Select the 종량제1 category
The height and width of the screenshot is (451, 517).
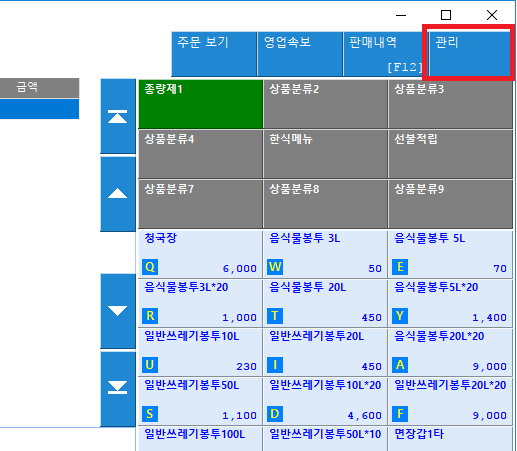(201, 104)
